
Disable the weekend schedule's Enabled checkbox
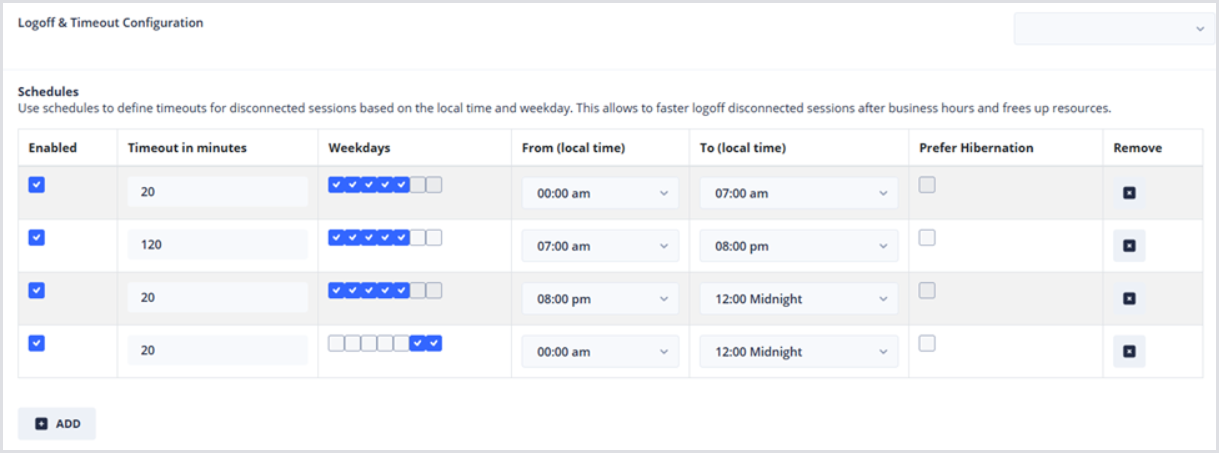(x=36, y=343)
